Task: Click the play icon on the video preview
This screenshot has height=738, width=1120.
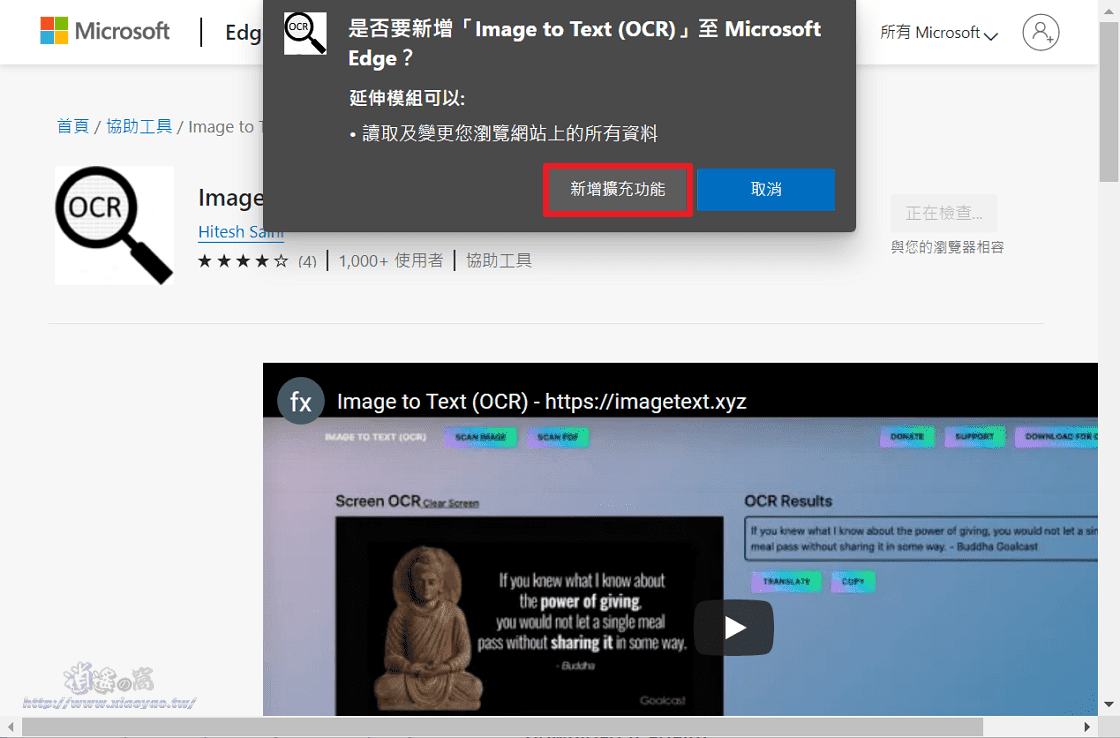Action: coord(733,627)
